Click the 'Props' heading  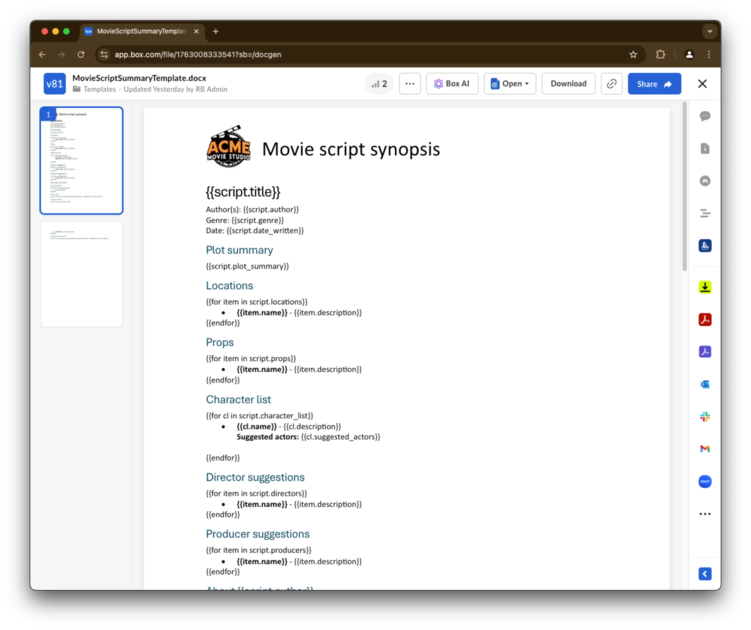tap(220, 343)
